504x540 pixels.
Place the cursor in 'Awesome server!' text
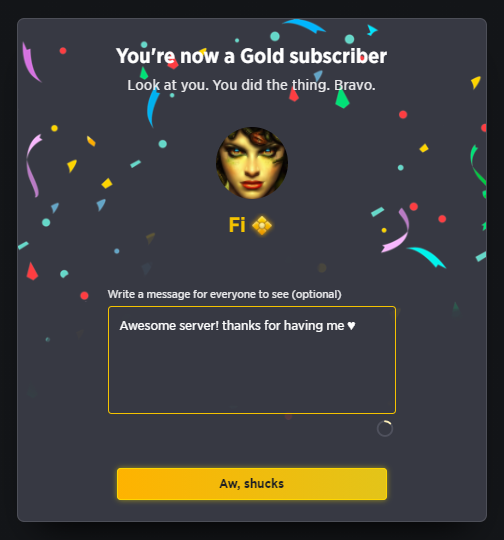(169, 325)
